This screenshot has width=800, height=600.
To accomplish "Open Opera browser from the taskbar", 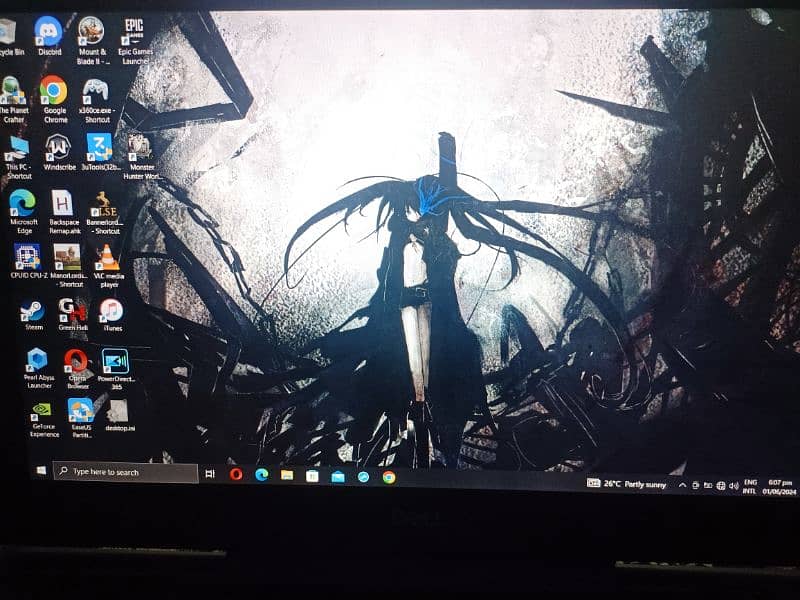I will point(236,474).
